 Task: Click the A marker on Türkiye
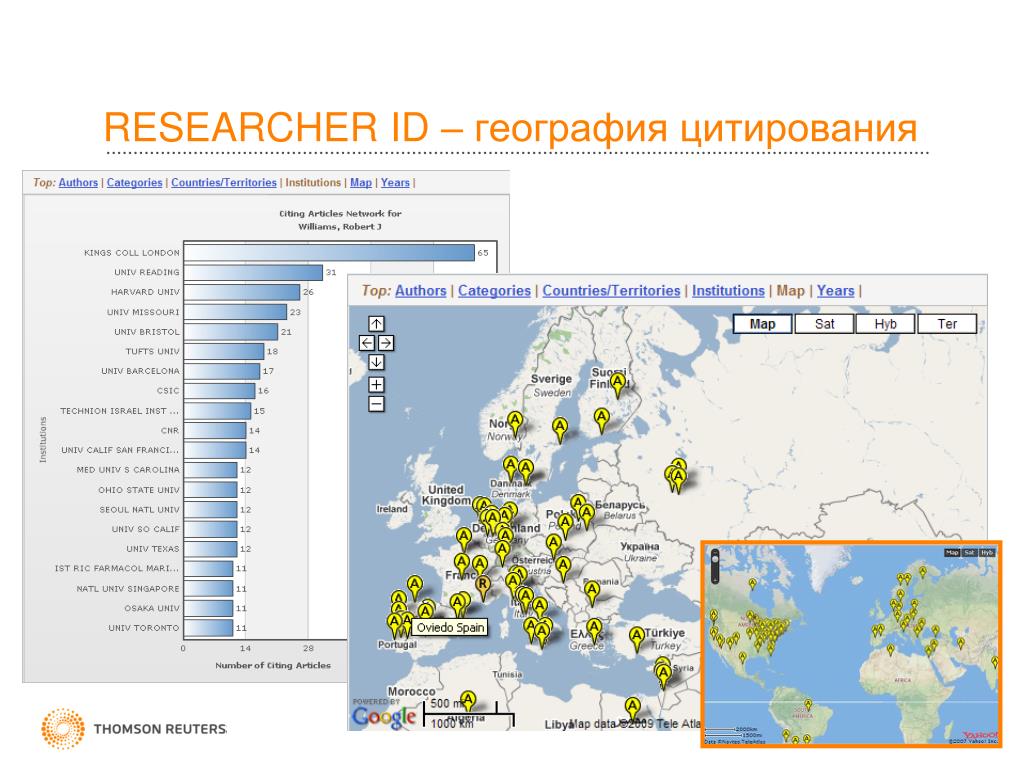point(637,639)
